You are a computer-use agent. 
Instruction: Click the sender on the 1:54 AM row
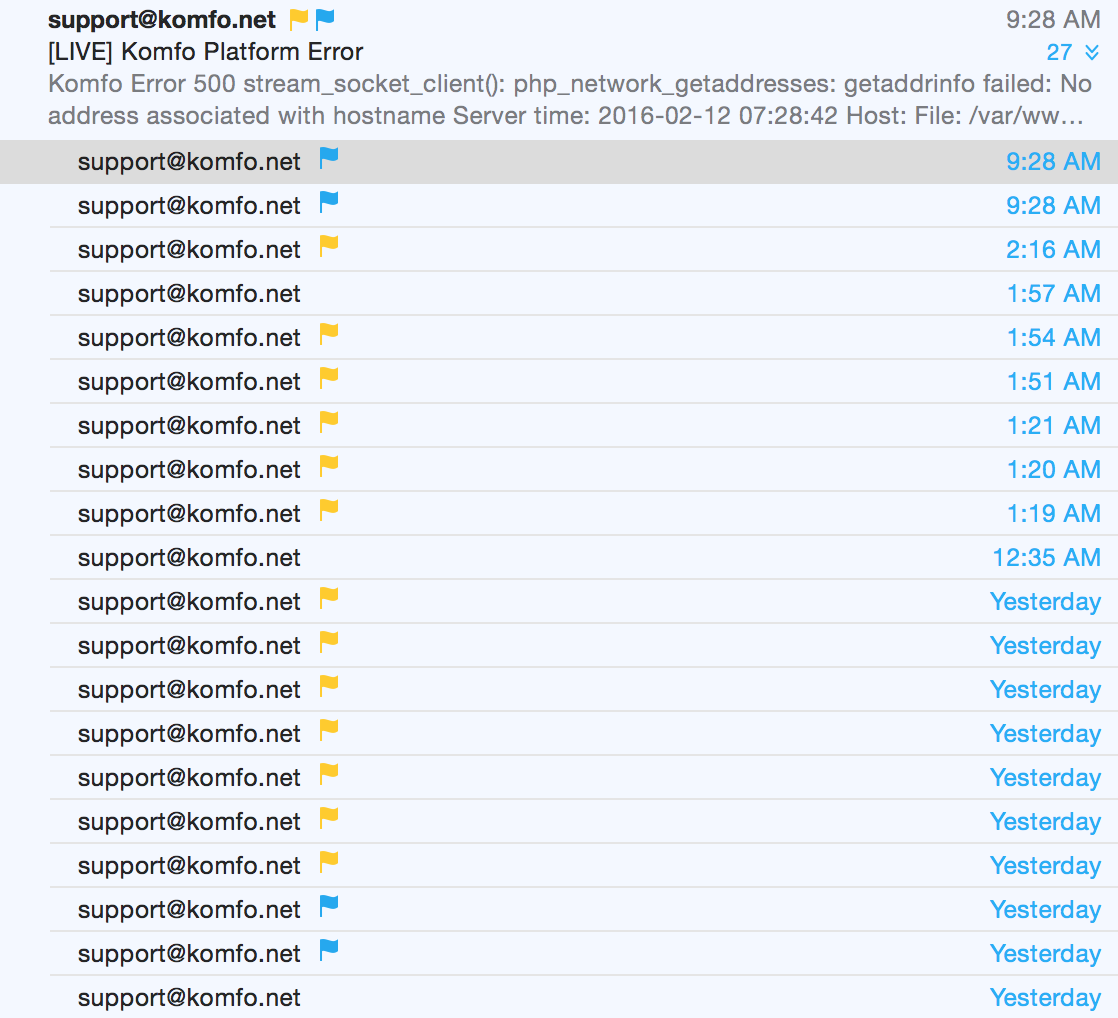(189, 338)
